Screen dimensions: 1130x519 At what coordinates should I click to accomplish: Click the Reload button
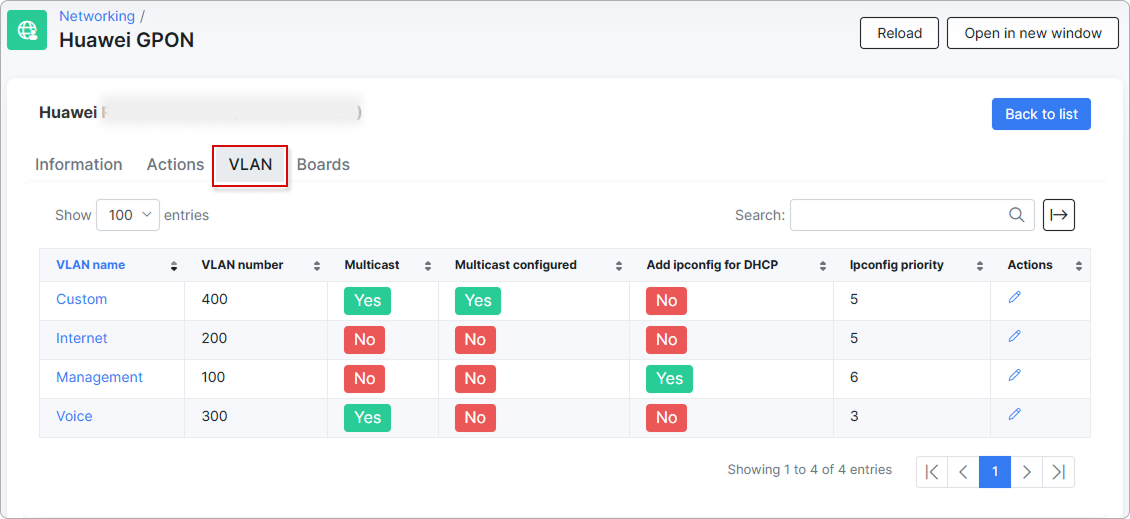coord(899,33)
